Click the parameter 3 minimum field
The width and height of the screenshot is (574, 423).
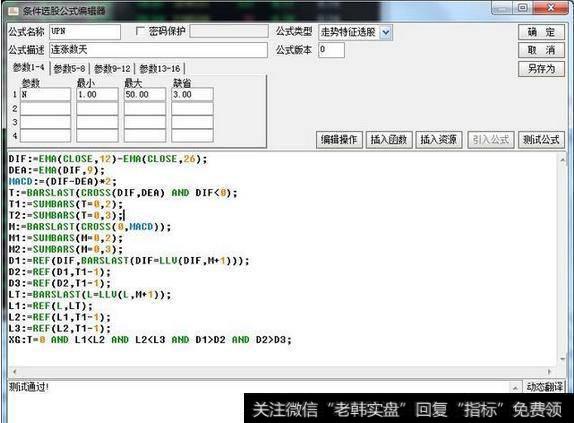pyautogui.click(x=97, y=122)
